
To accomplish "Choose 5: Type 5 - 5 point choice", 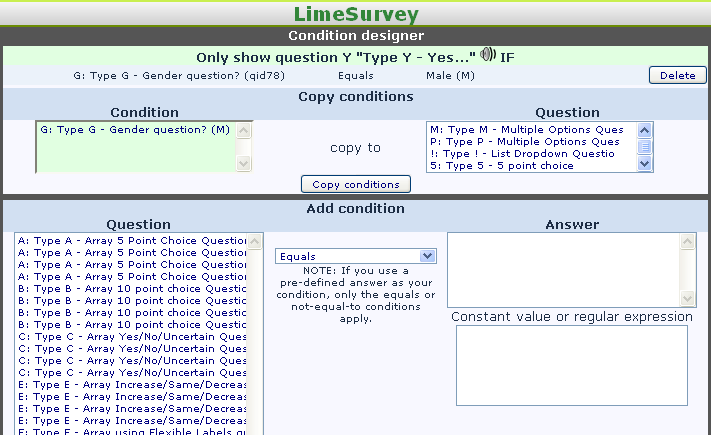I will click(x=526, y=166).
